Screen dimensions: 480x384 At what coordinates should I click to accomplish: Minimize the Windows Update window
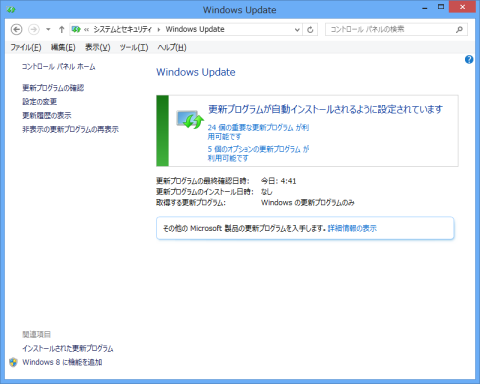click(x=425, y=8)
